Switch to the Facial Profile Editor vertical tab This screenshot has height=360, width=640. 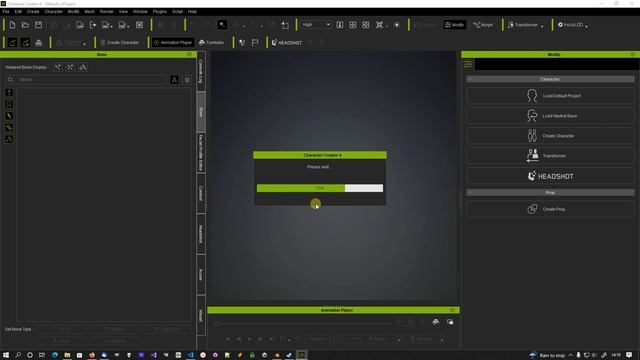pyautogui.click(x=201, y=153)
